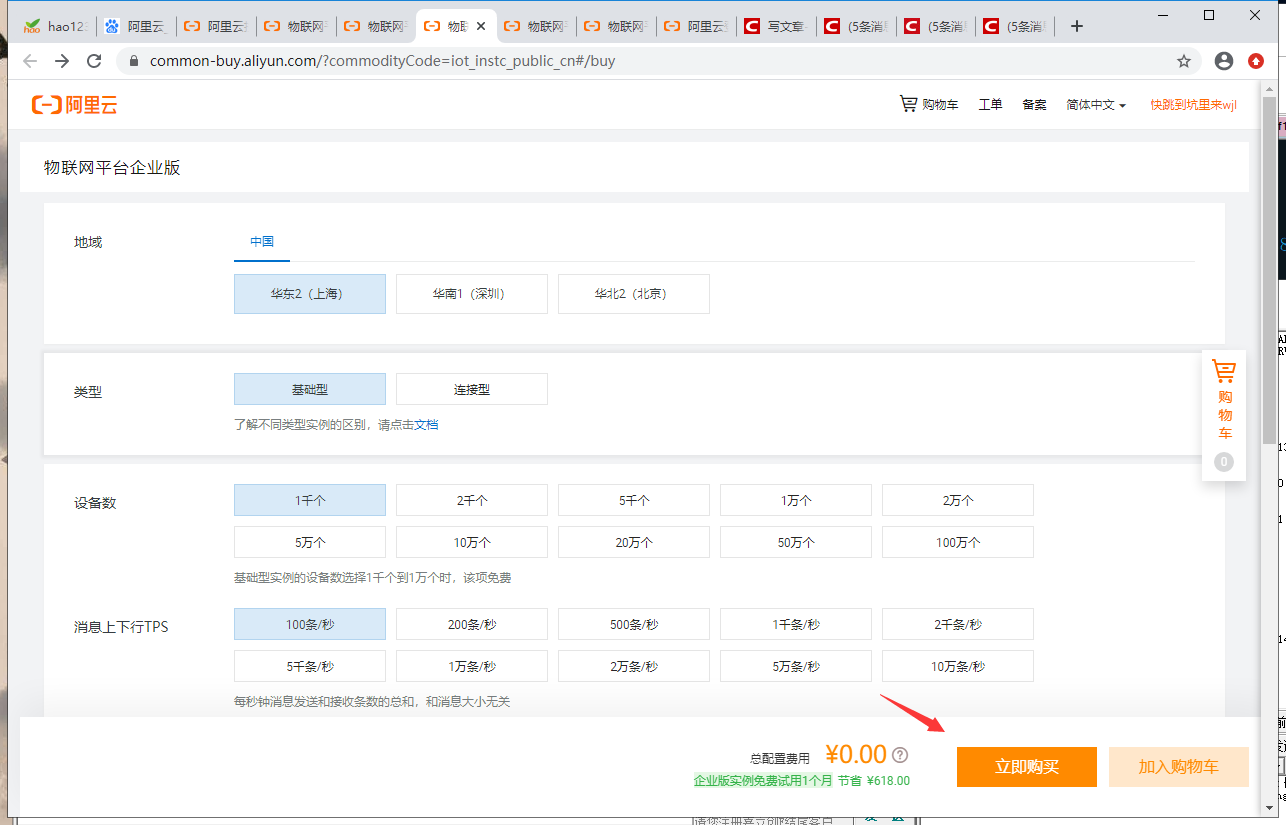Image resolution: width=1286 pixels, height=825 pixels.
Task: Choose region 华北2（北京）
Action: pos(634,294)
